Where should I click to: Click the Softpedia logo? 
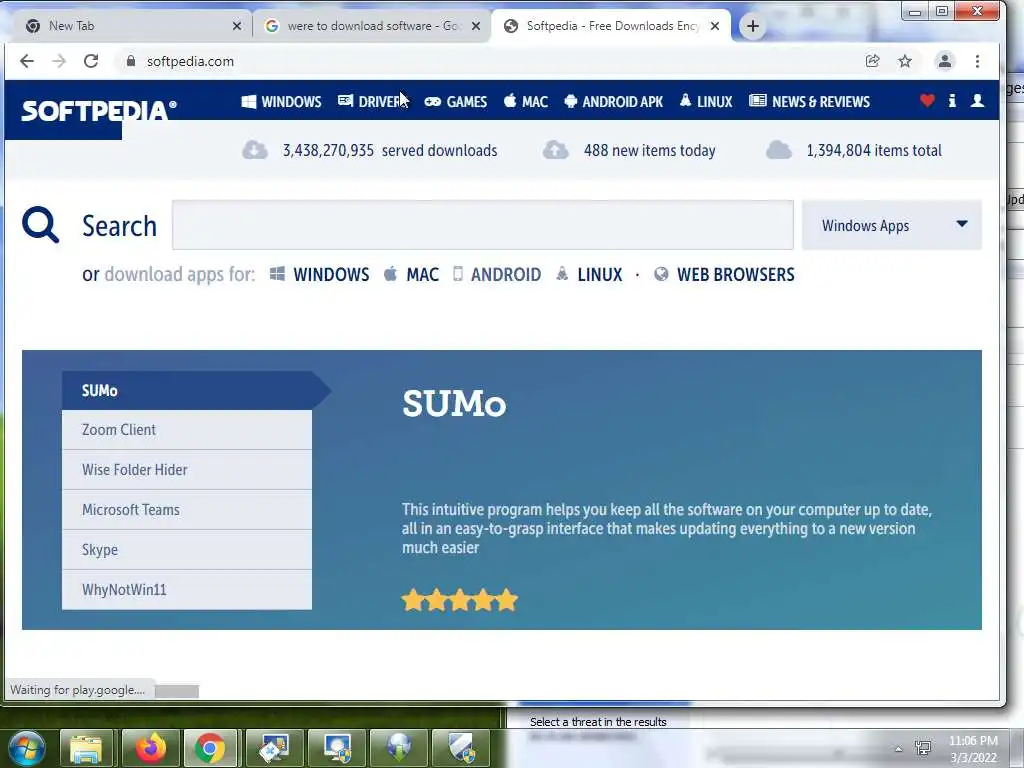99,110
